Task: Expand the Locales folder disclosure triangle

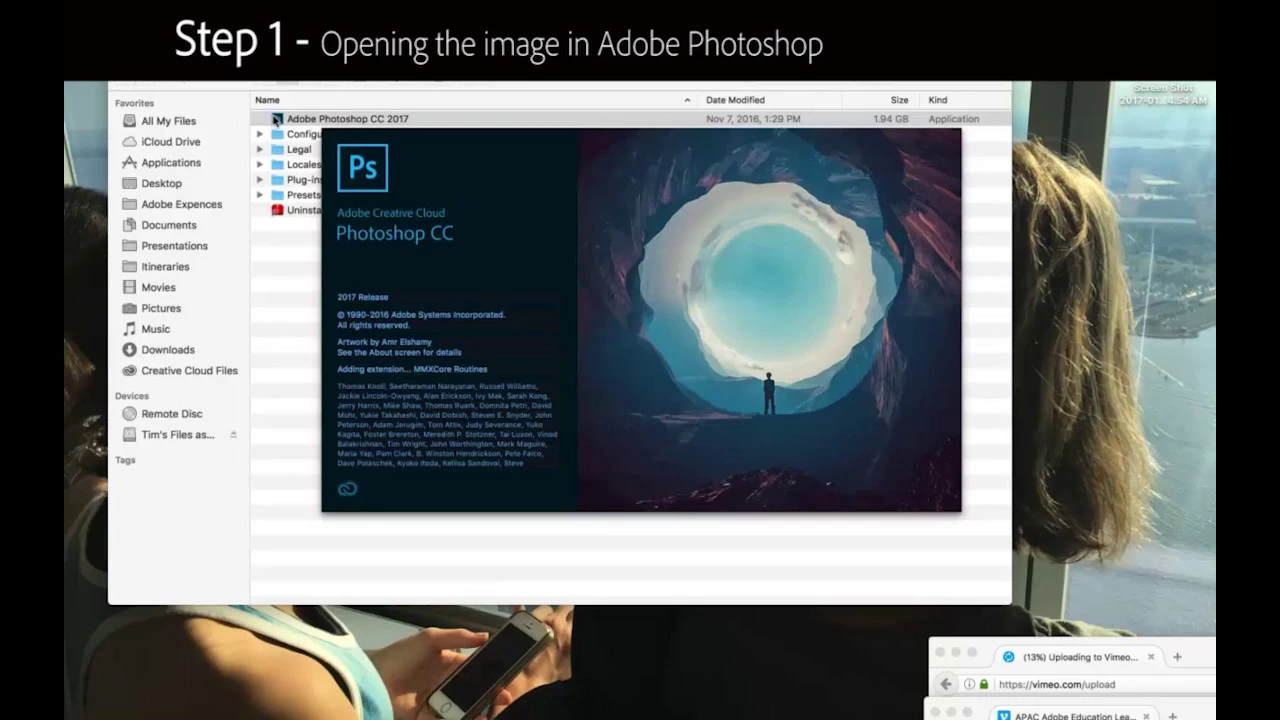Action: click(x=260, y=165)
